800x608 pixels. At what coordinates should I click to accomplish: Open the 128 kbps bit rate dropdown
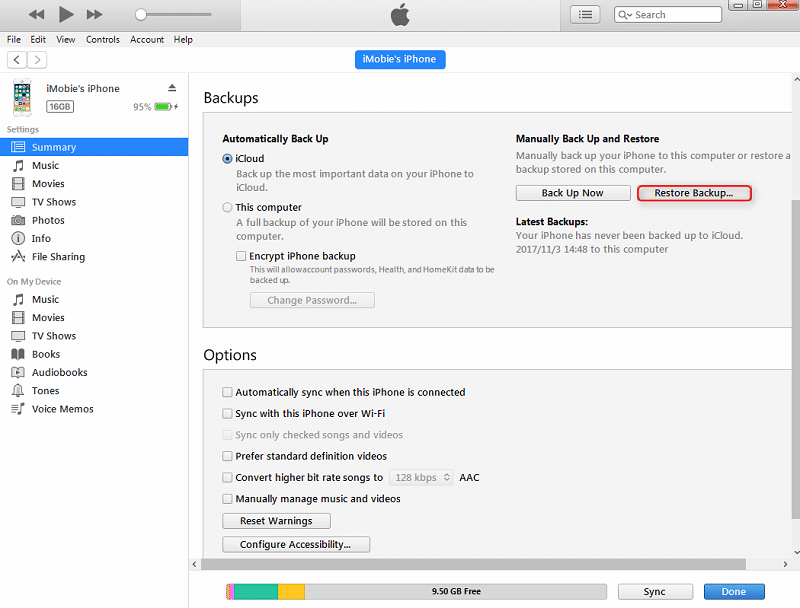[421, 477]
